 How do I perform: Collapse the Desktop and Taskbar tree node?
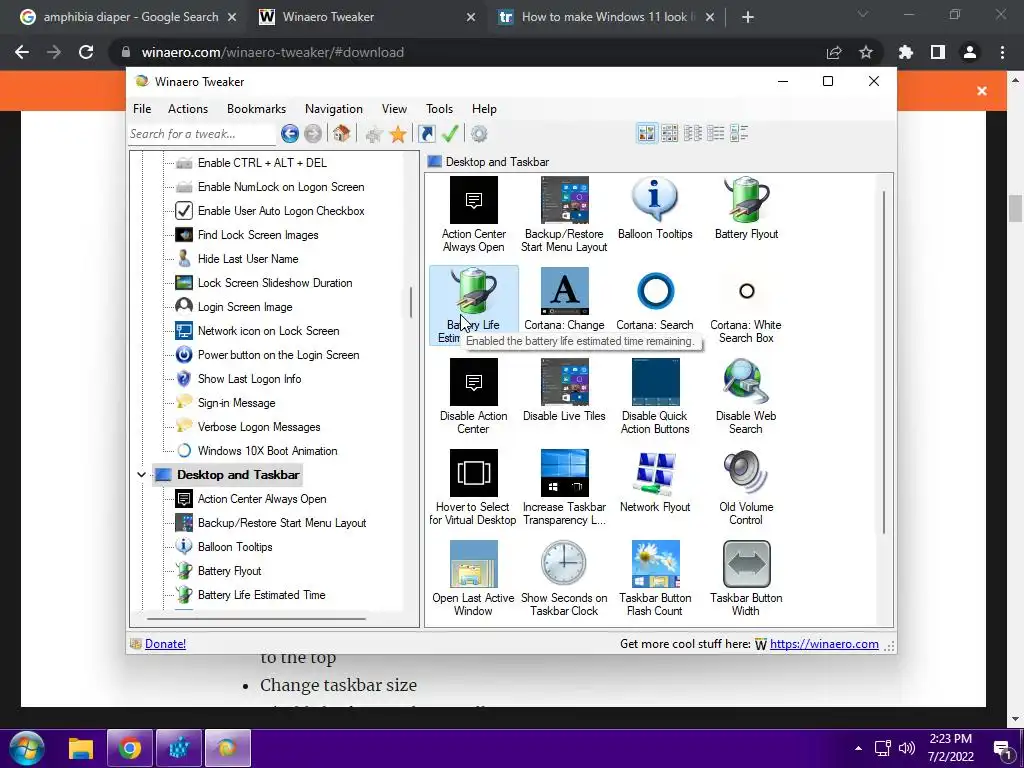pyautogui.click(x=141, y=475)
